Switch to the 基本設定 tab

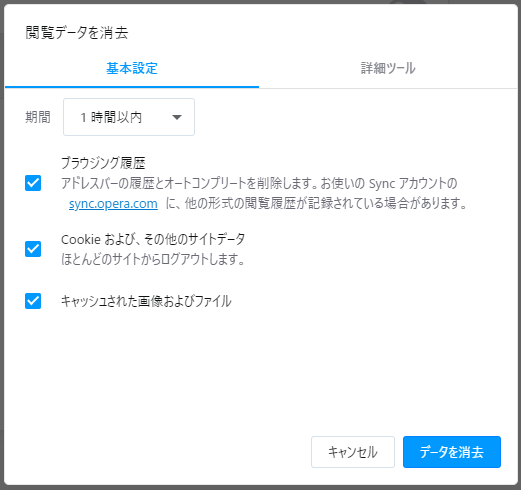(x=132, y=68)
